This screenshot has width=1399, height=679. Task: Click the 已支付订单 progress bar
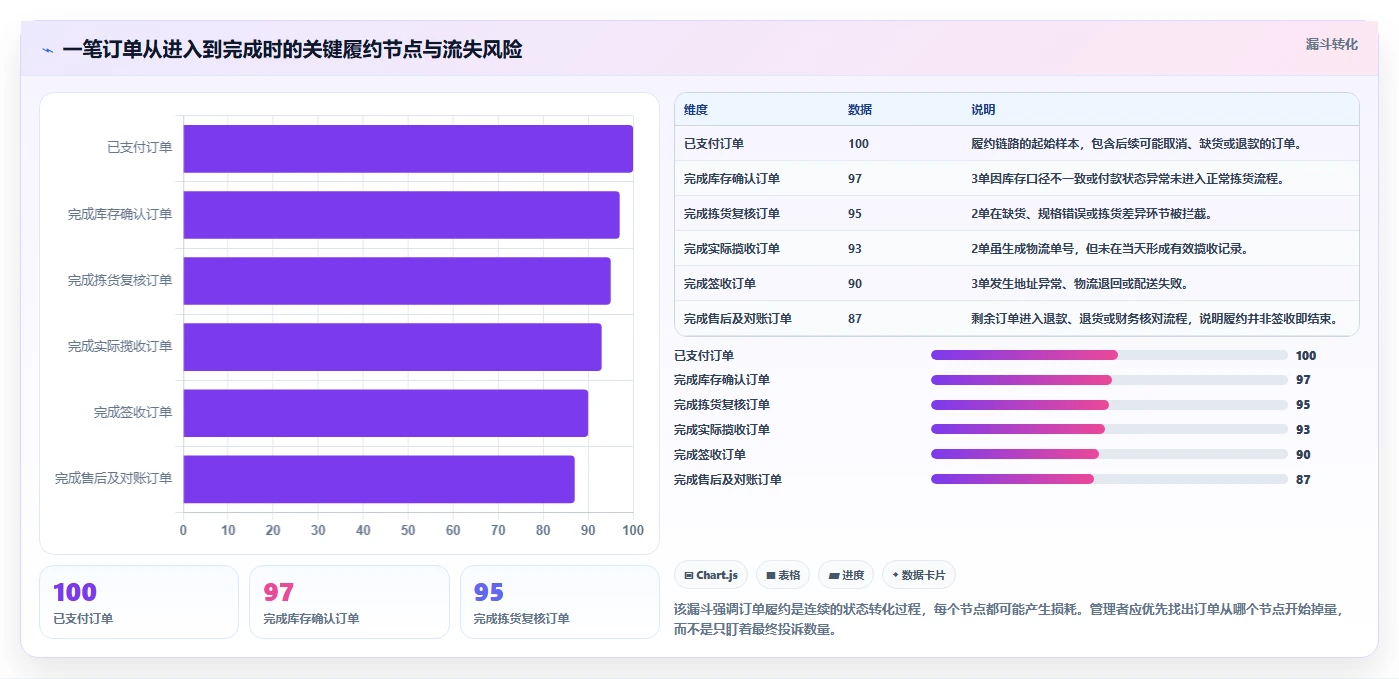1109,355
